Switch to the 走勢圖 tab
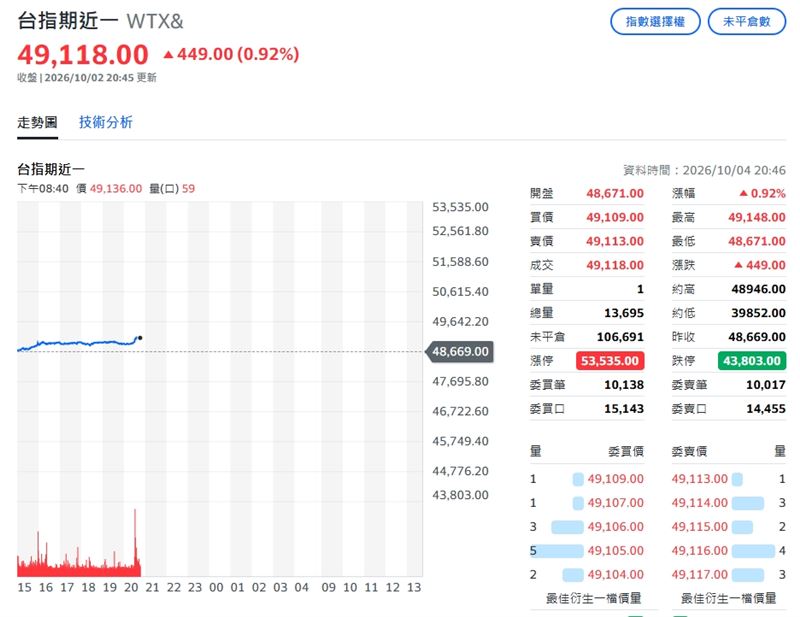 pos(37,122)
